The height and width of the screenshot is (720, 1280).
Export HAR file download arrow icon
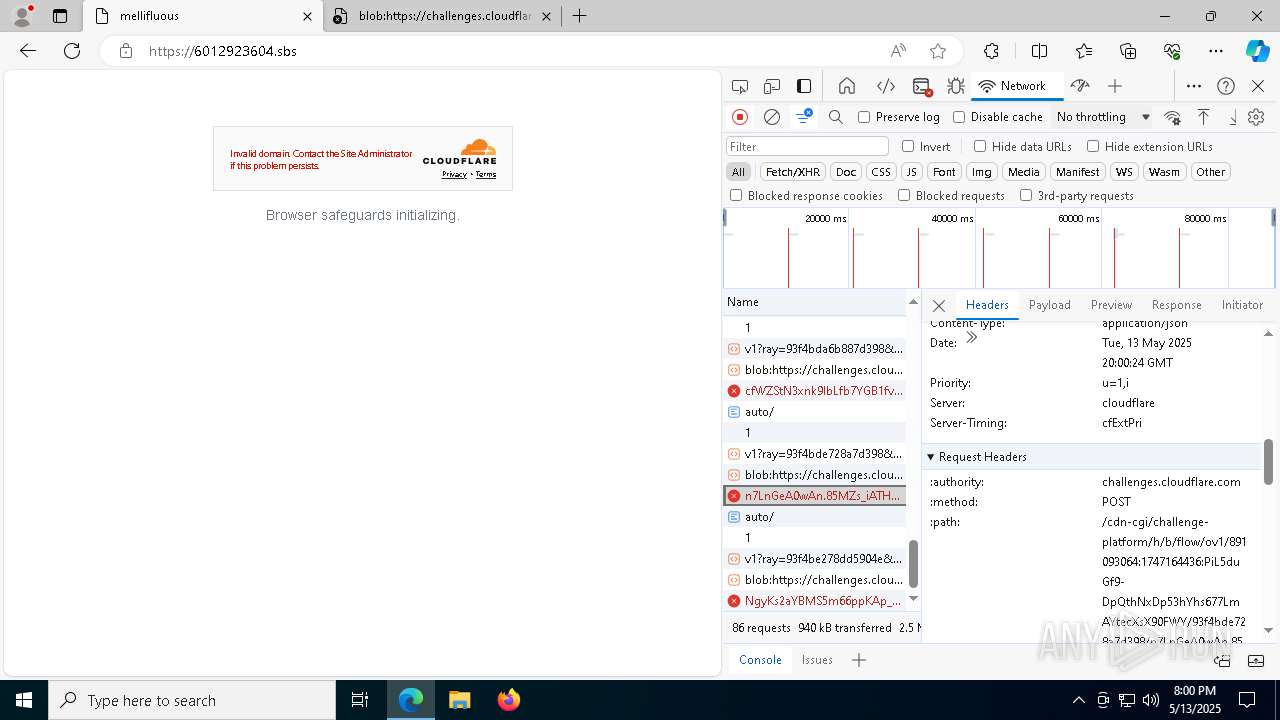click(x=1233, y=117)
